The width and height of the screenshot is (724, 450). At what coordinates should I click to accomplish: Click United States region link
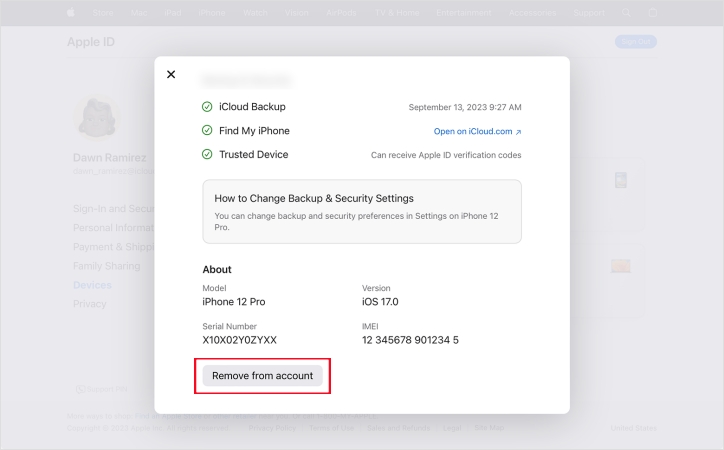coord(634,428)
